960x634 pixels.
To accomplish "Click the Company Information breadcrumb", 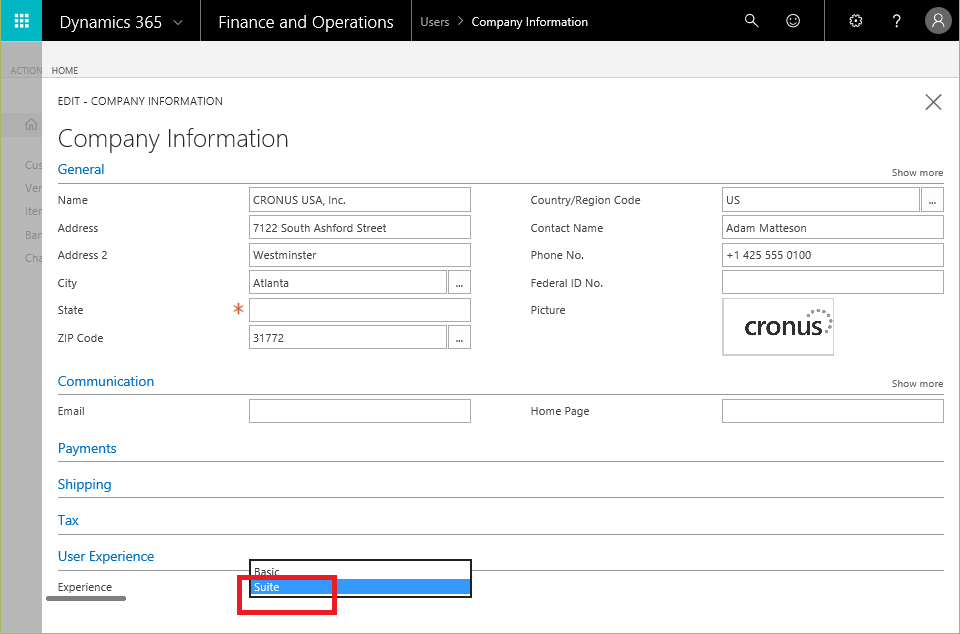I will (x=530, y=22).
